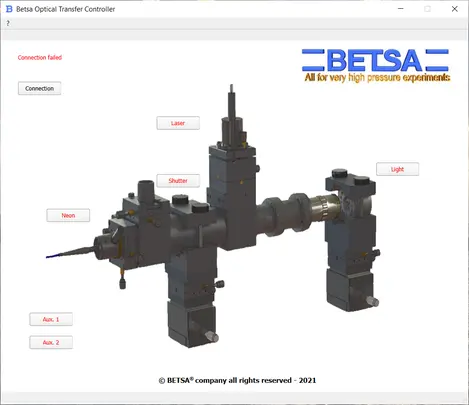Minimize the Betsa controller window
This screenshot has width=469, height=405.
(x=401, y=9)
